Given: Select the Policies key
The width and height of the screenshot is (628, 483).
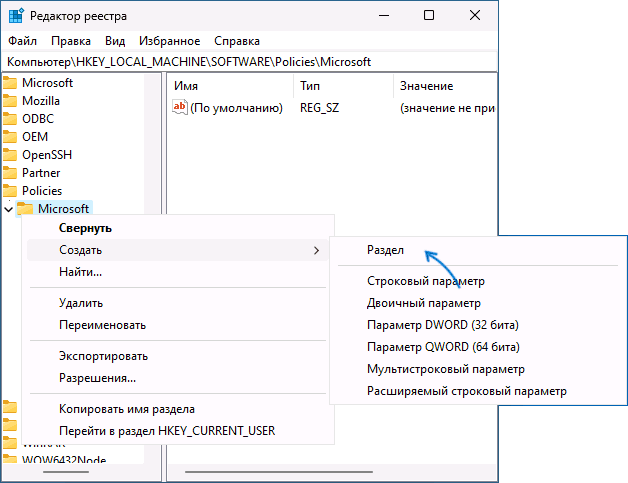Looking at the screenshot, I should (x=42, y=191).
